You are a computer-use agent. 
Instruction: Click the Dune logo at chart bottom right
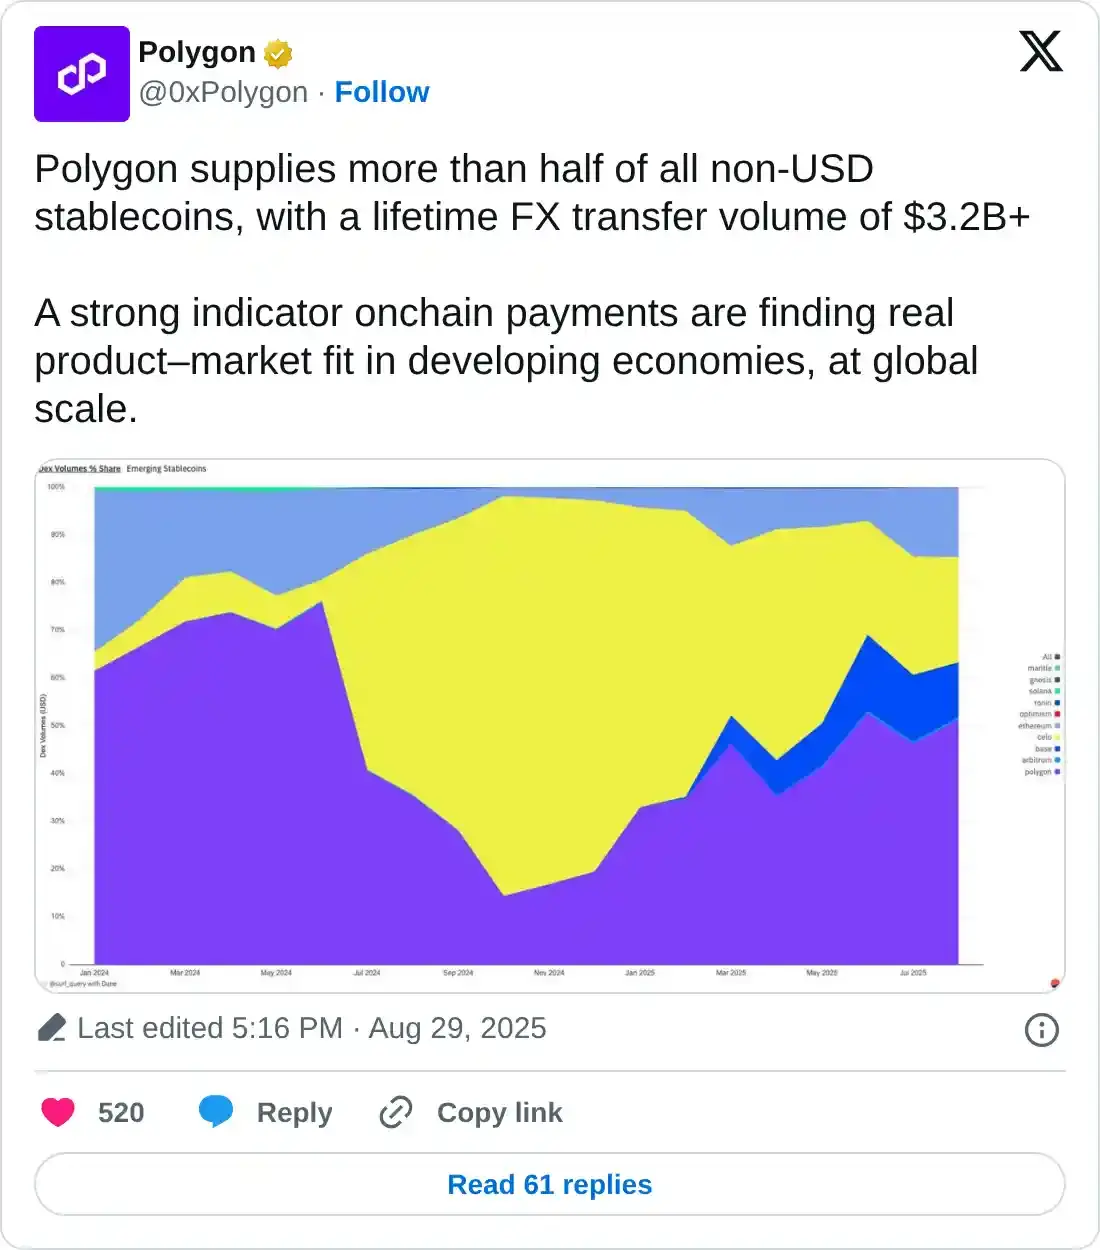(x=1056, y=982)
